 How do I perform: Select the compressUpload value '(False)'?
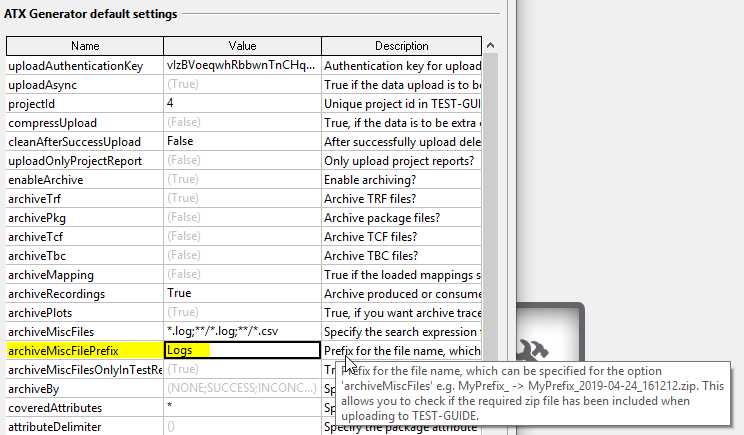(x=242, y=122)
